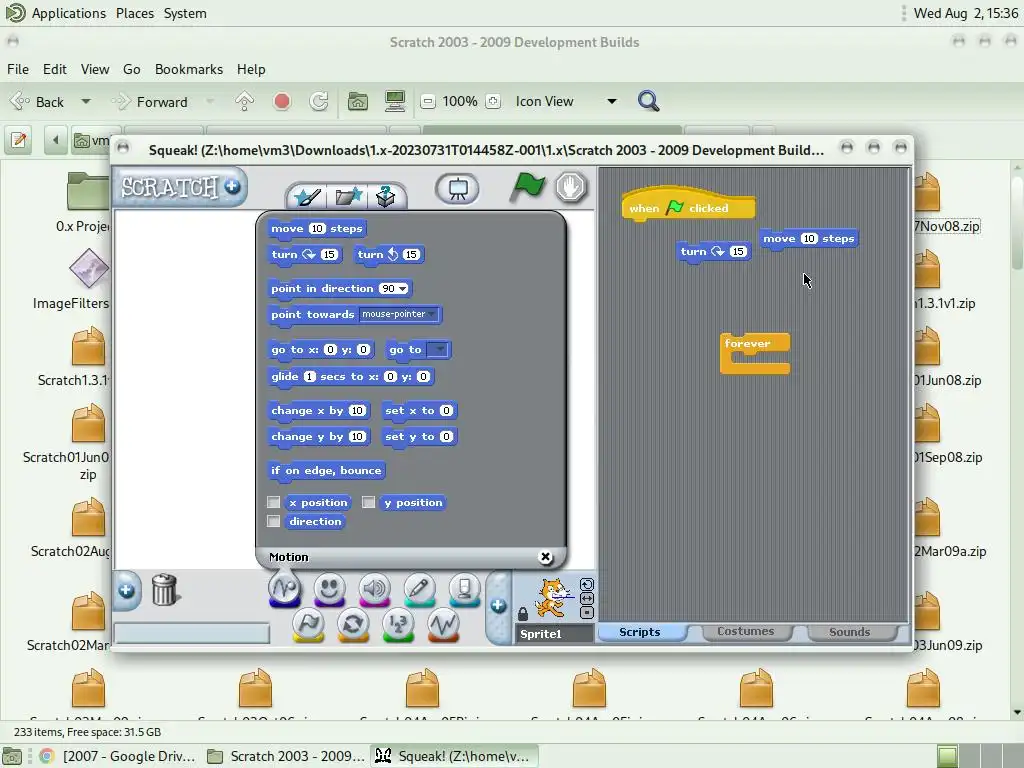This screenshot has height=768, width=1024.
Task: Enable the y position checkbox
Action: (368, 502)
